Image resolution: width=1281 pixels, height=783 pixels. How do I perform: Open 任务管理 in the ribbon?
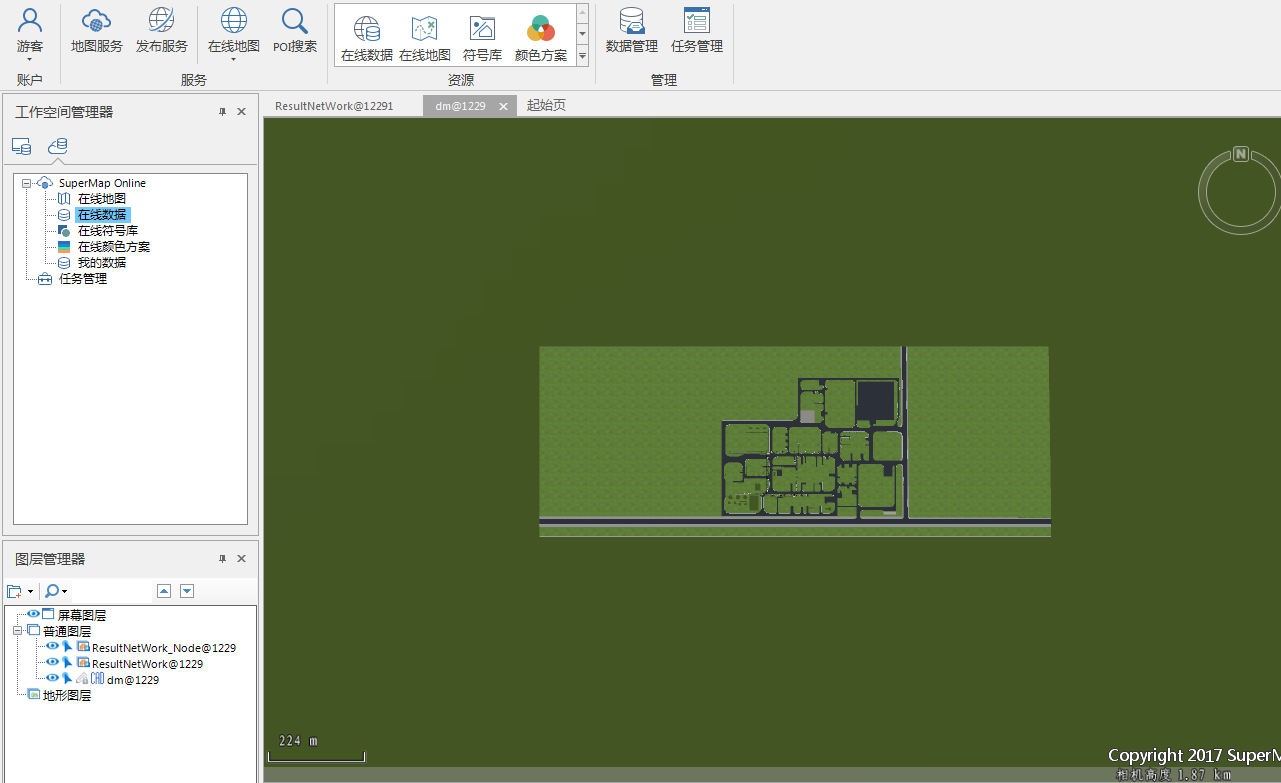(697, 31)
